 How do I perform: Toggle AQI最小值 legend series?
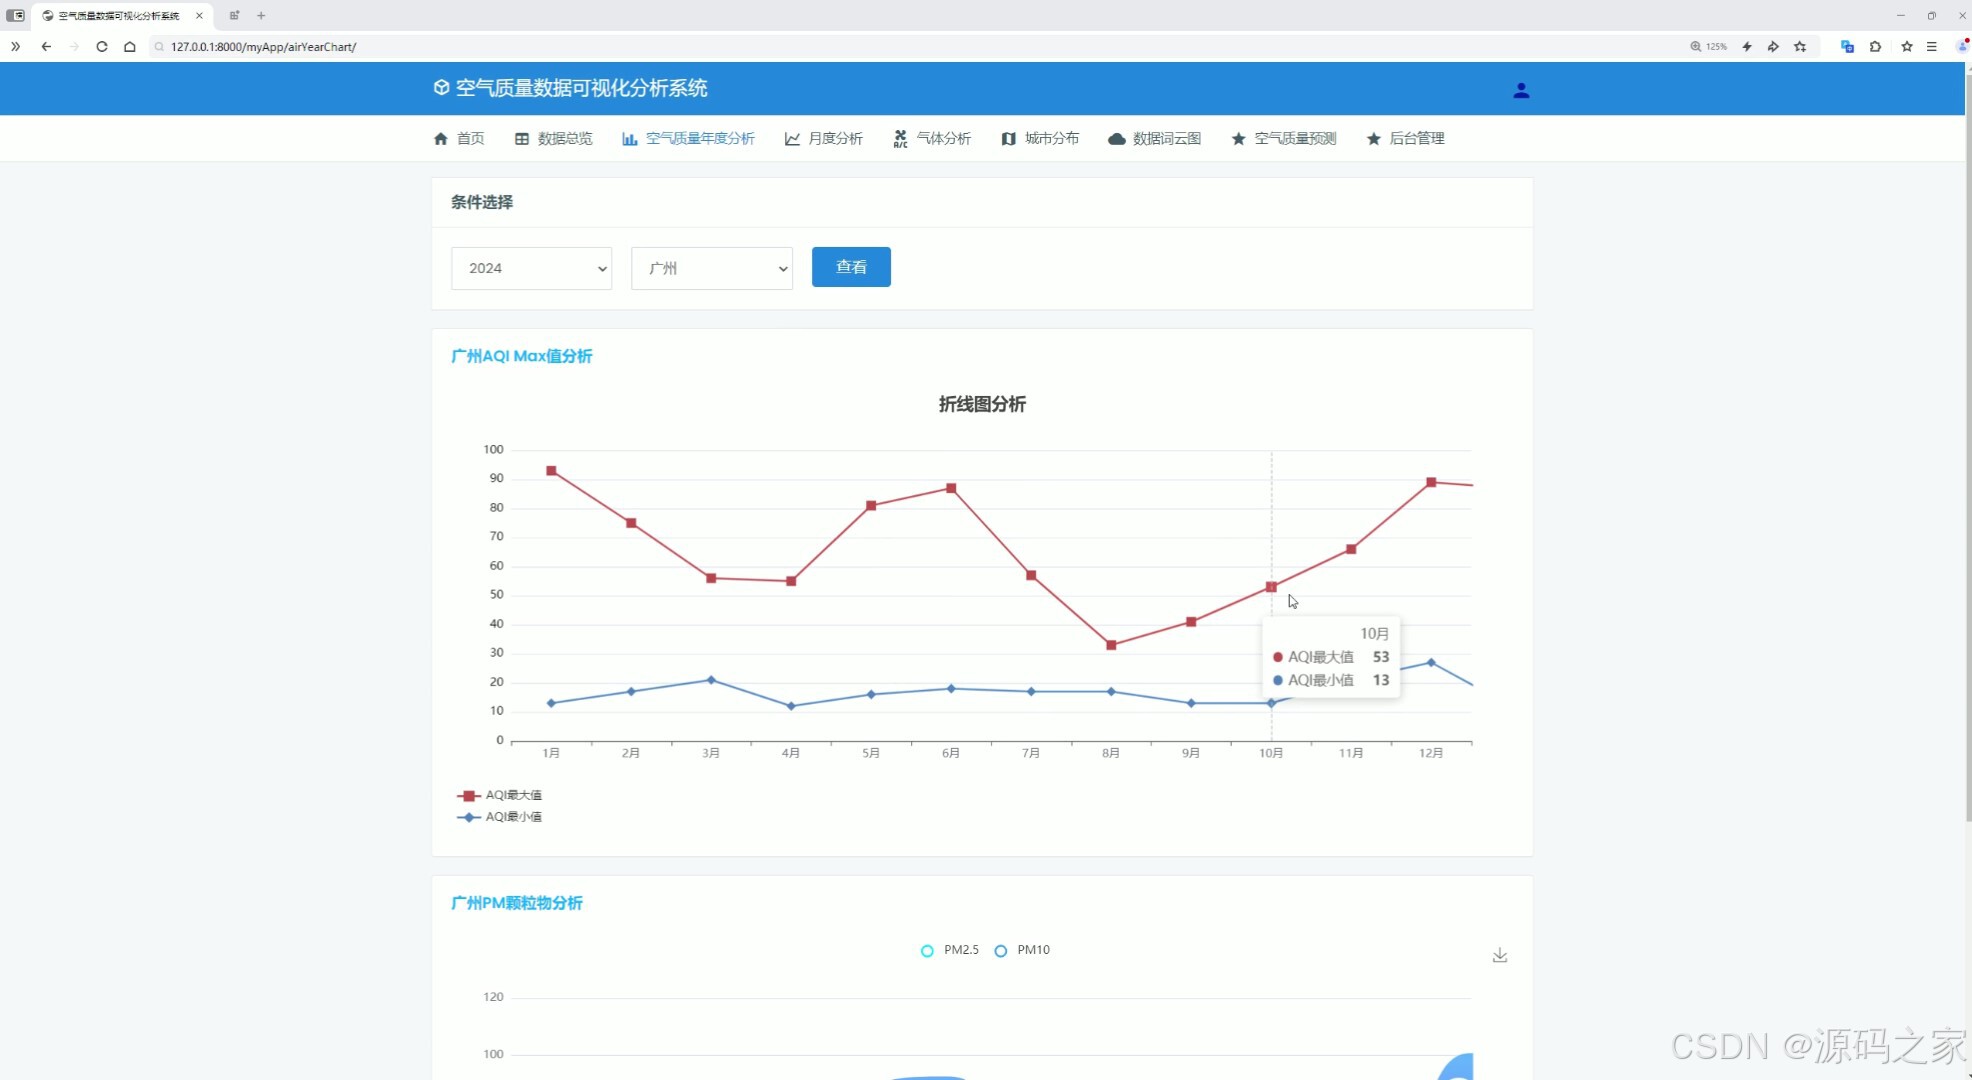[499, 817]
